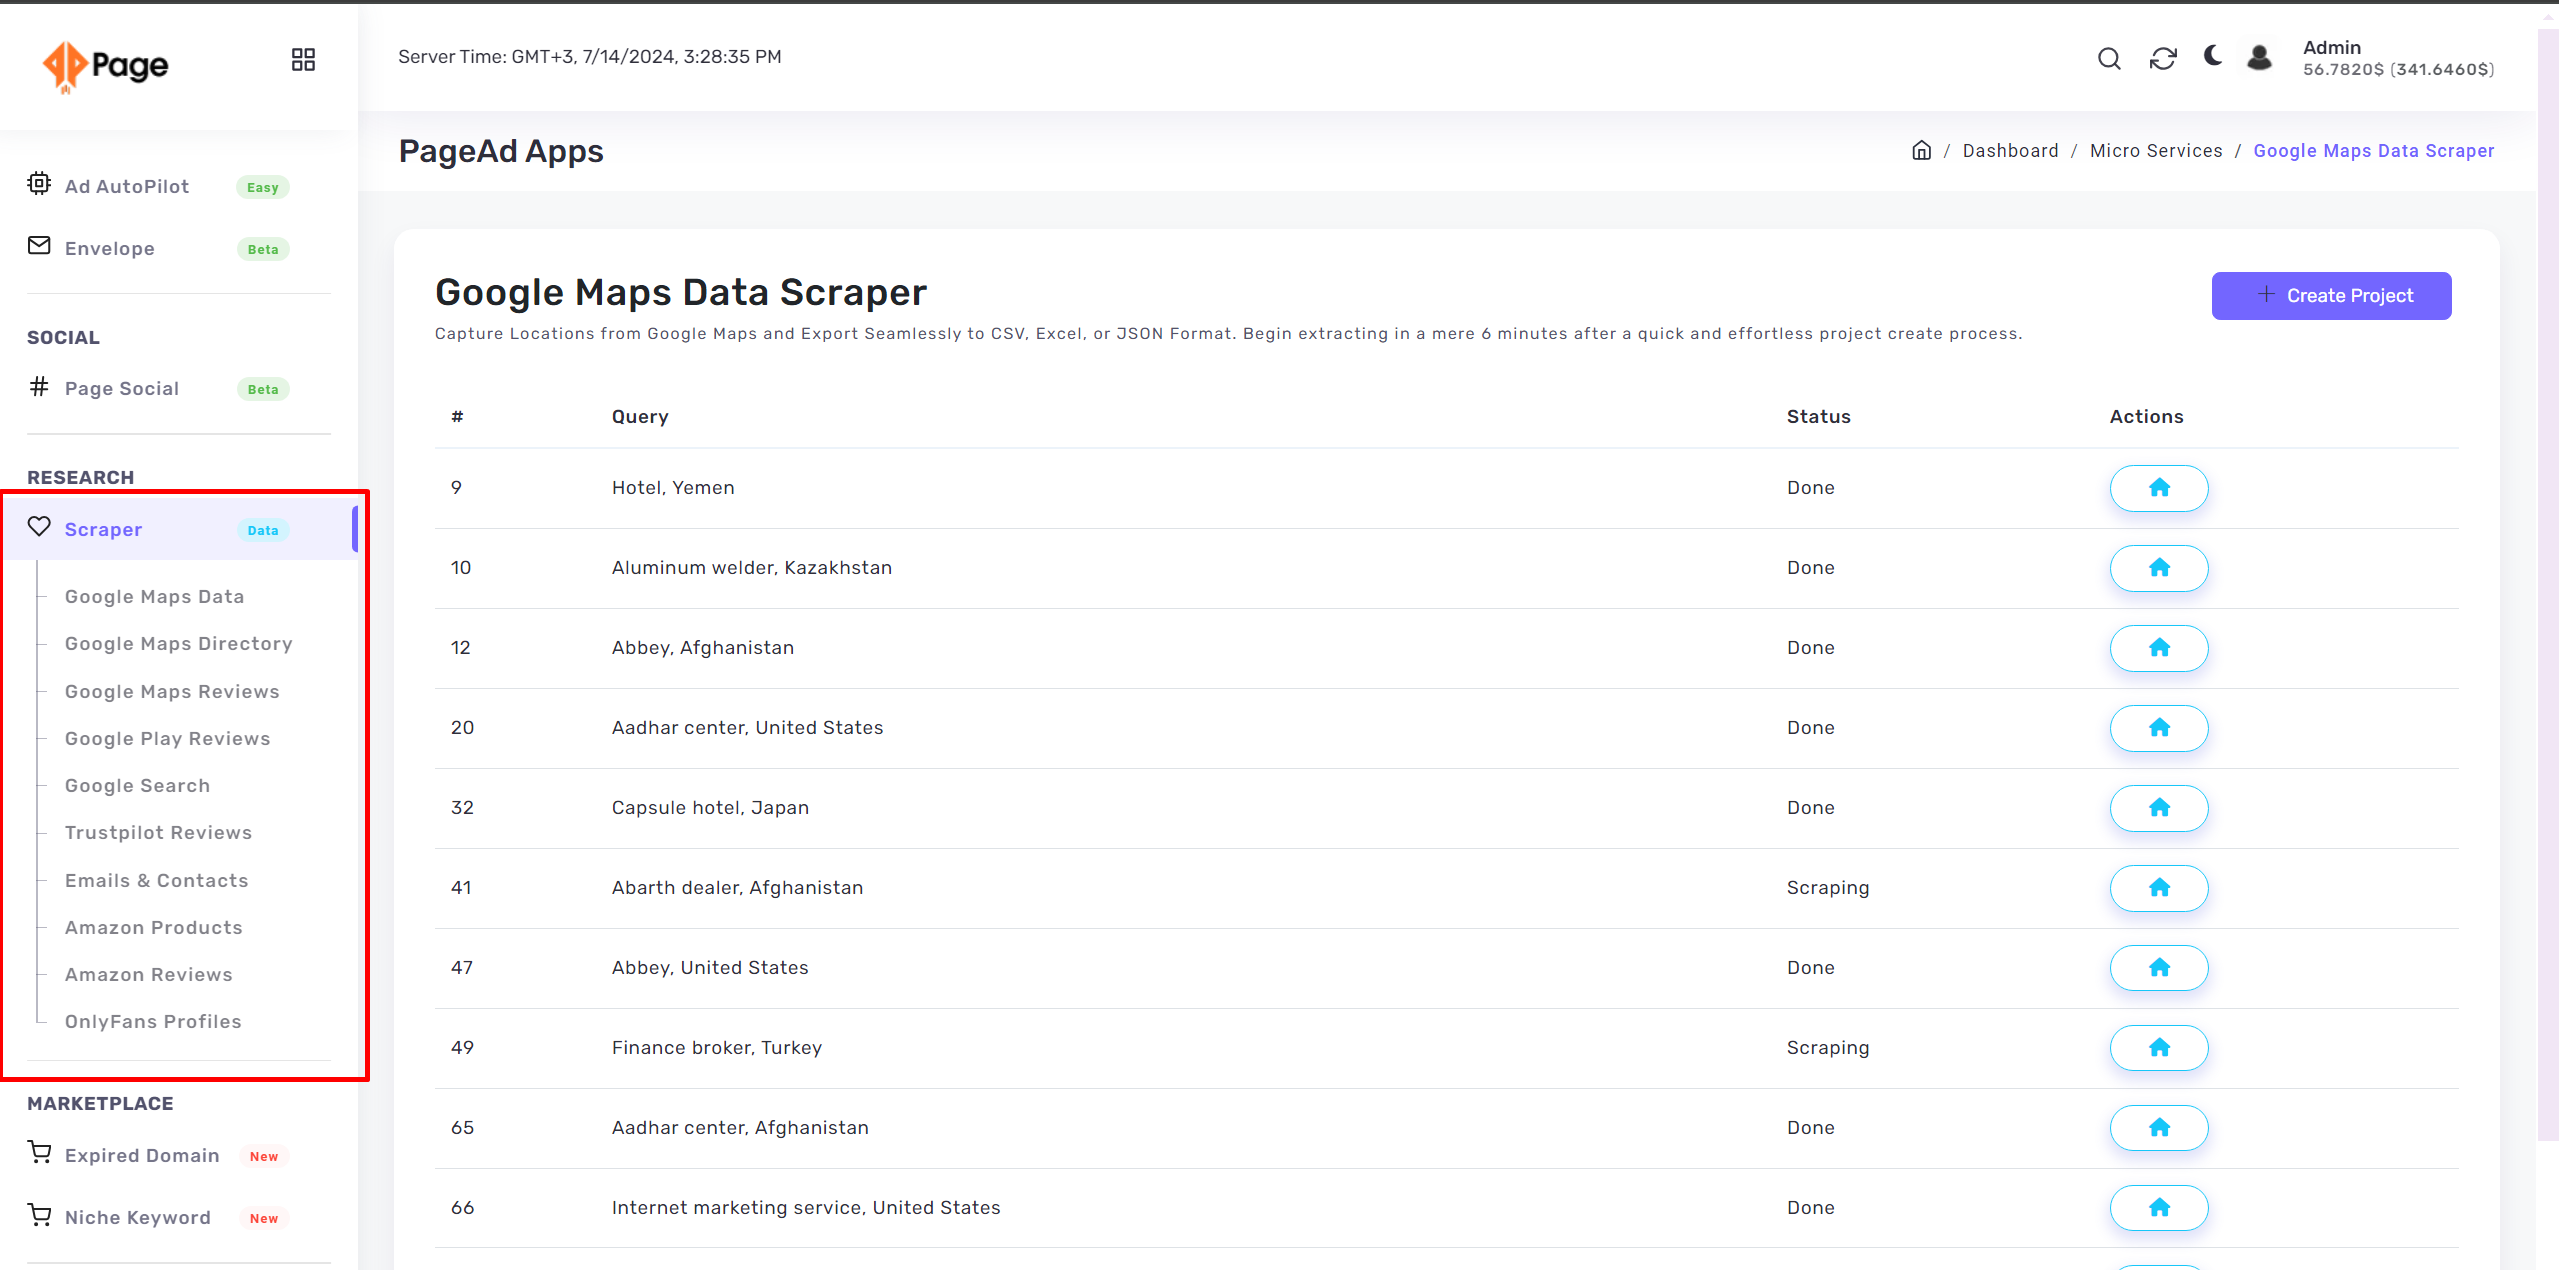Toggle the sidebar grid menu icon
The height and width of the screenshot is (1270, 2559).
[303, 60]
